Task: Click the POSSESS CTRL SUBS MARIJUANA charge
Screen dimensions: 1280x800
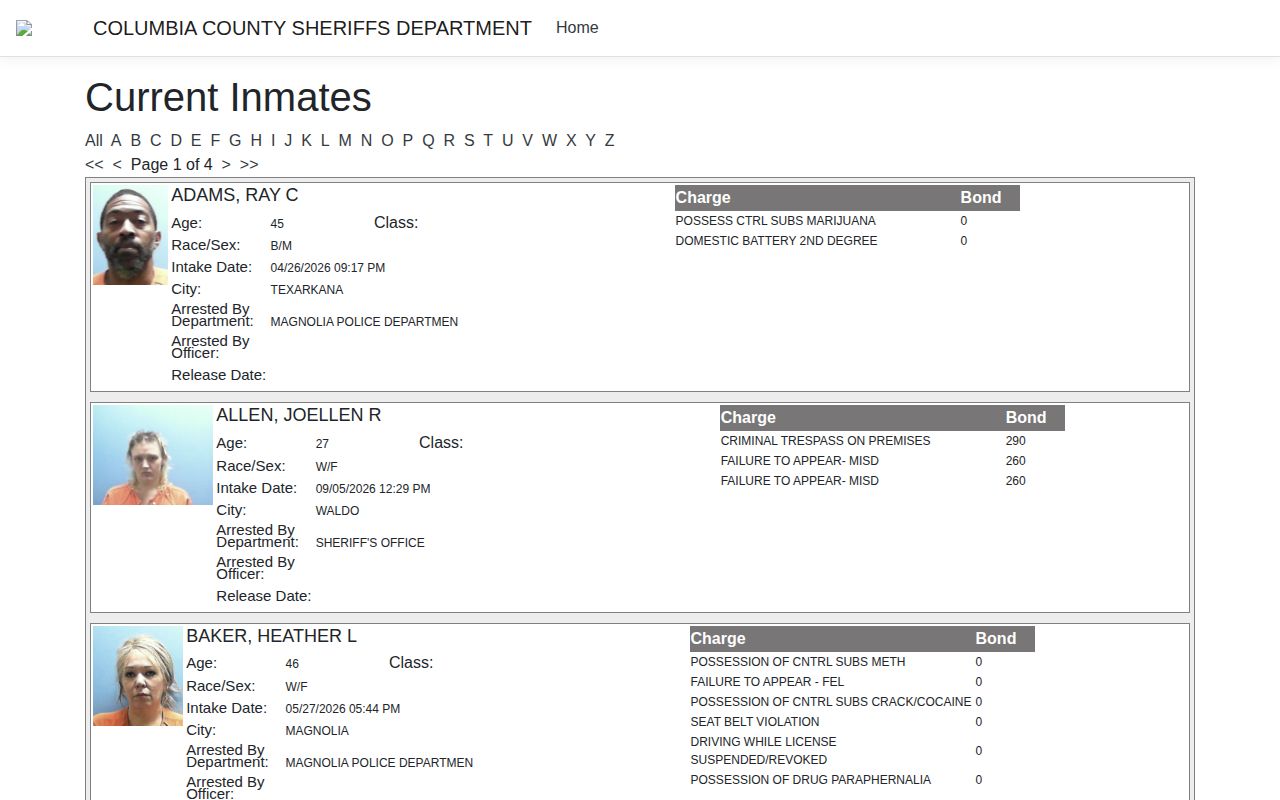Action: (x=776, y=221)
